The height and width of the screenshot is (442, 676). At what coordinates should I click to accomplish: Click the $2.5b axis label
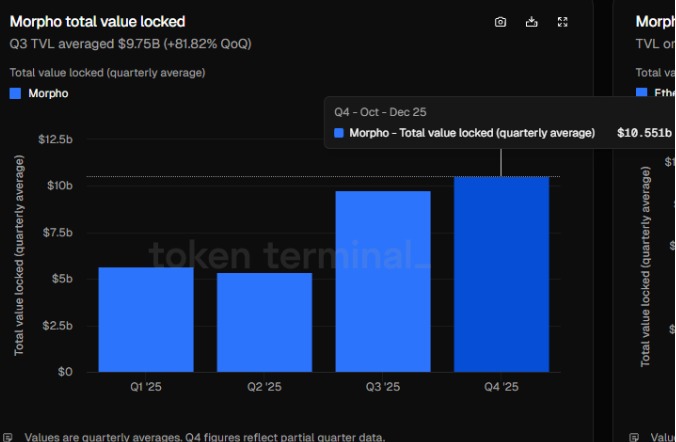coord(57,326)
